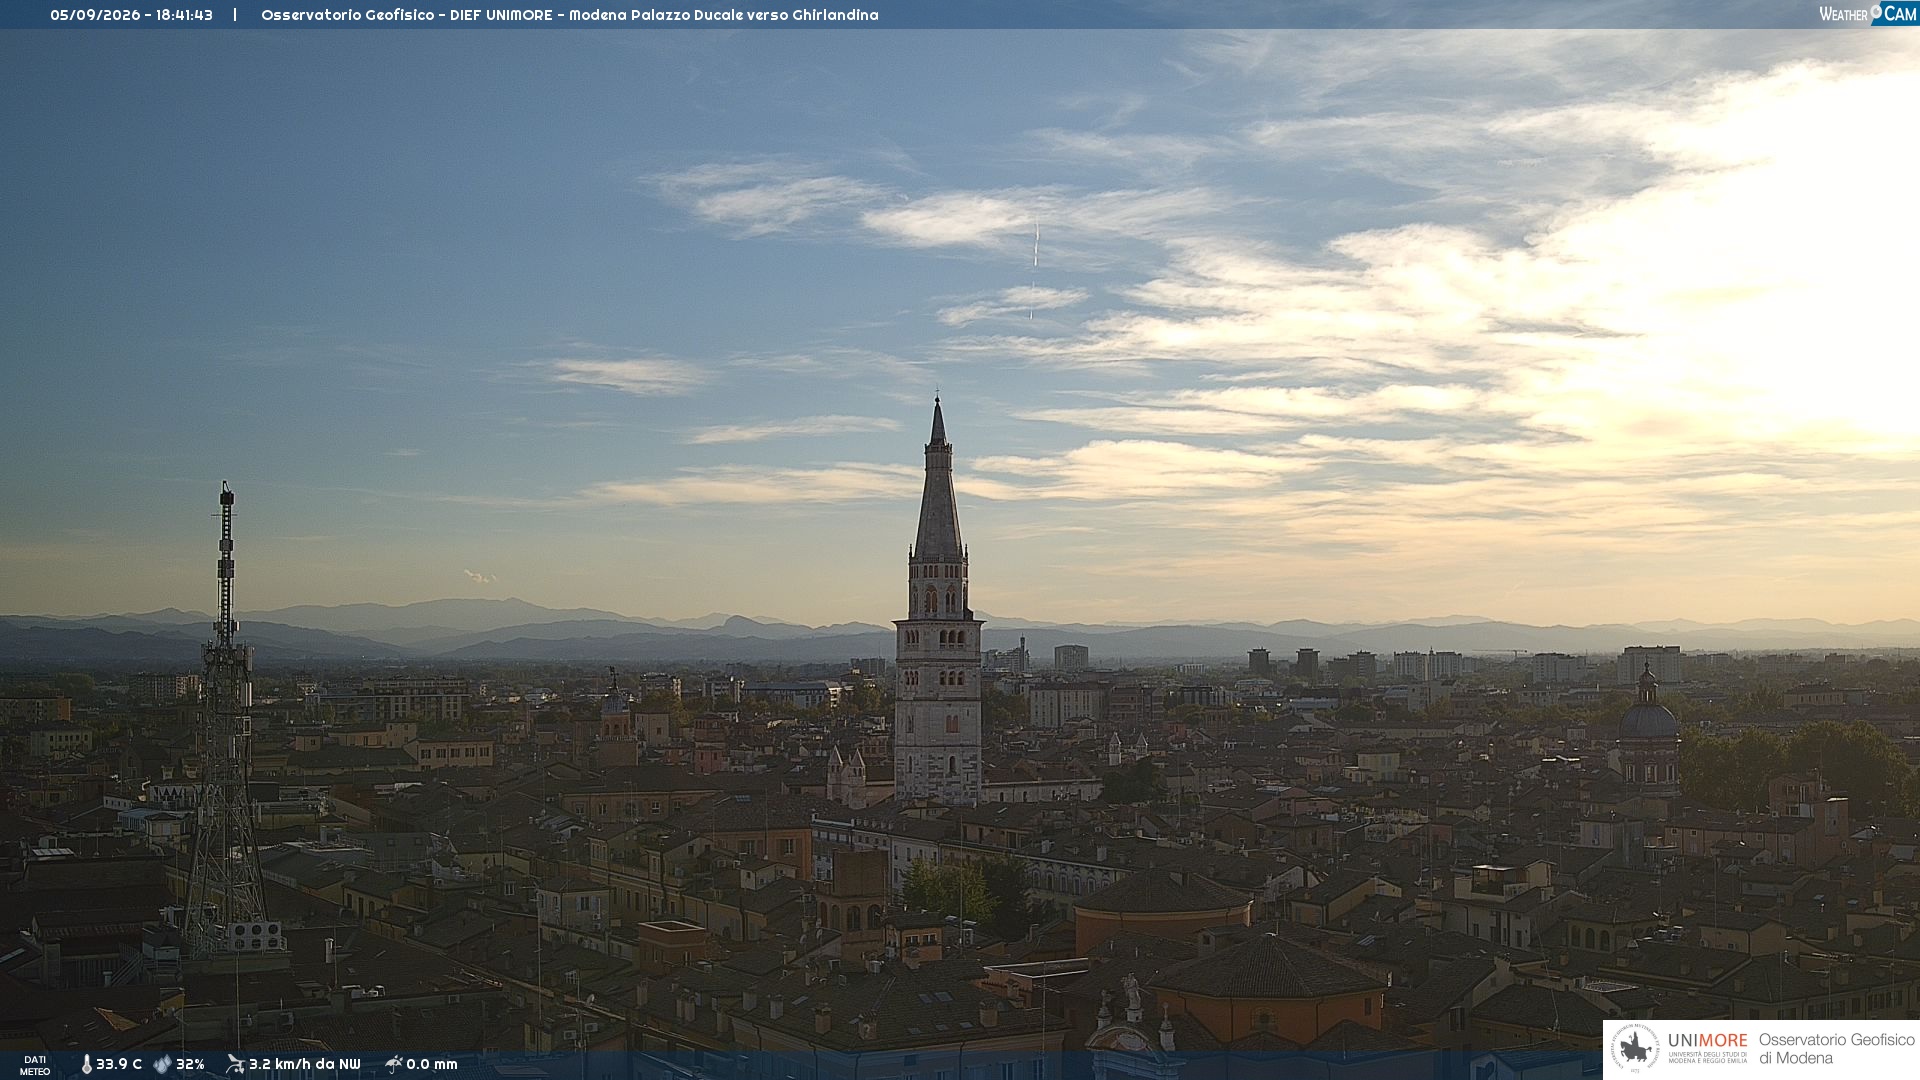The width and height of the screenshot is (1920, 1080).
Task: Click the radio antenna lattice tower
Action: pyautogui.click(x=226, y=720)
